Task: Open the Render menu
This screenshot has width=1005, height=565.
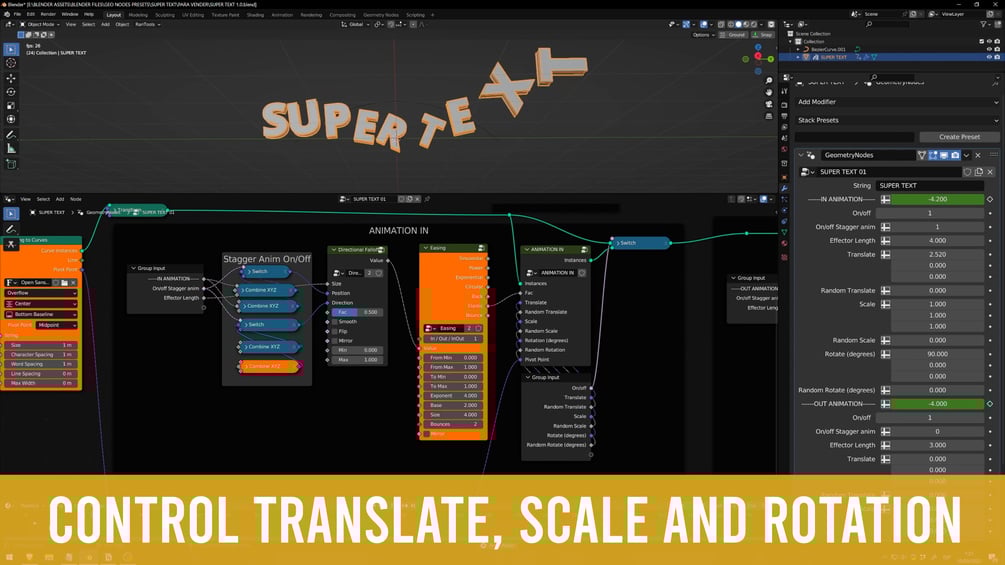Action: pyautogui.click(x=48, y=14)
